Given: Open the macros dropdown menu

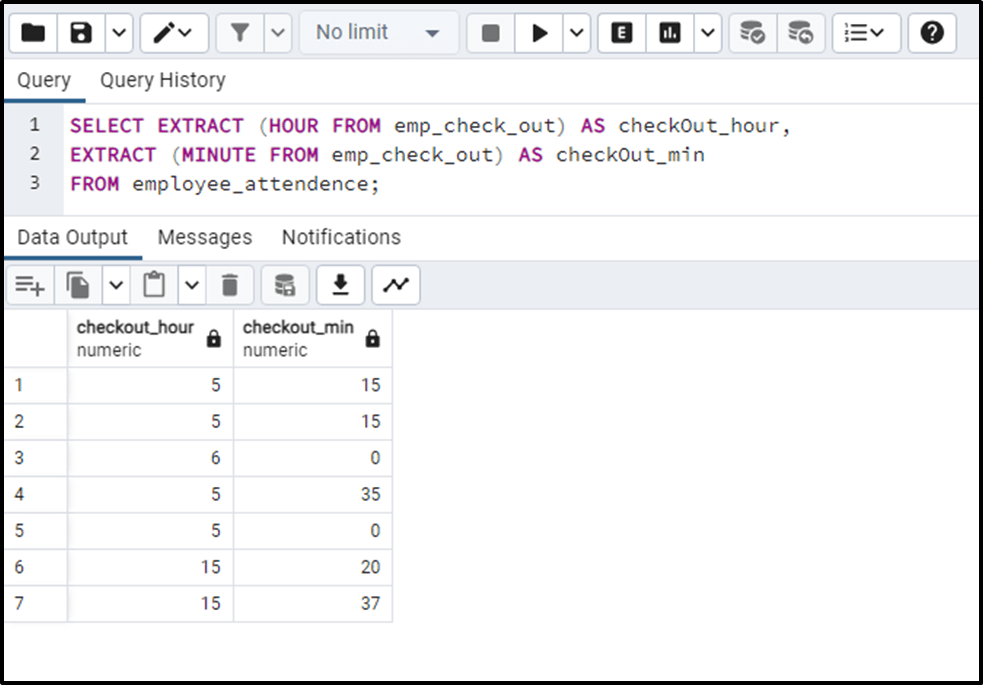Looking at the screenshot, I should click(x=862, y=32).
